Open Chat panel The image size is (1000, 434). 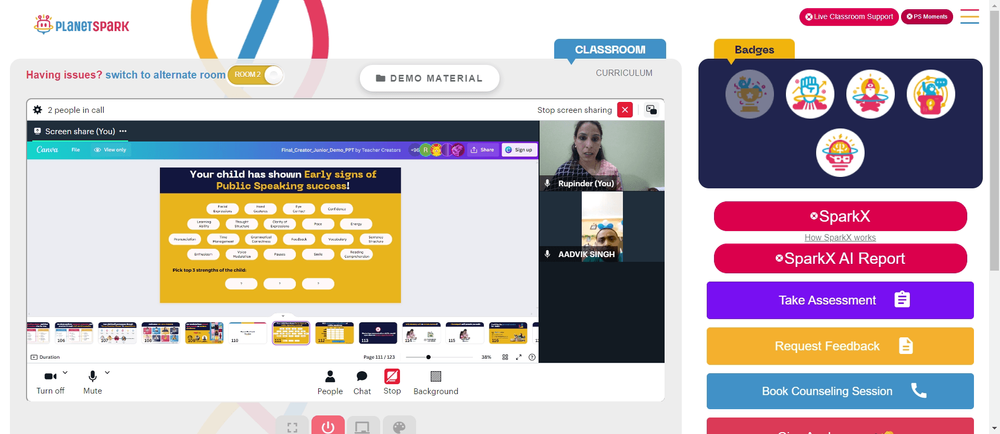(362, 382)
